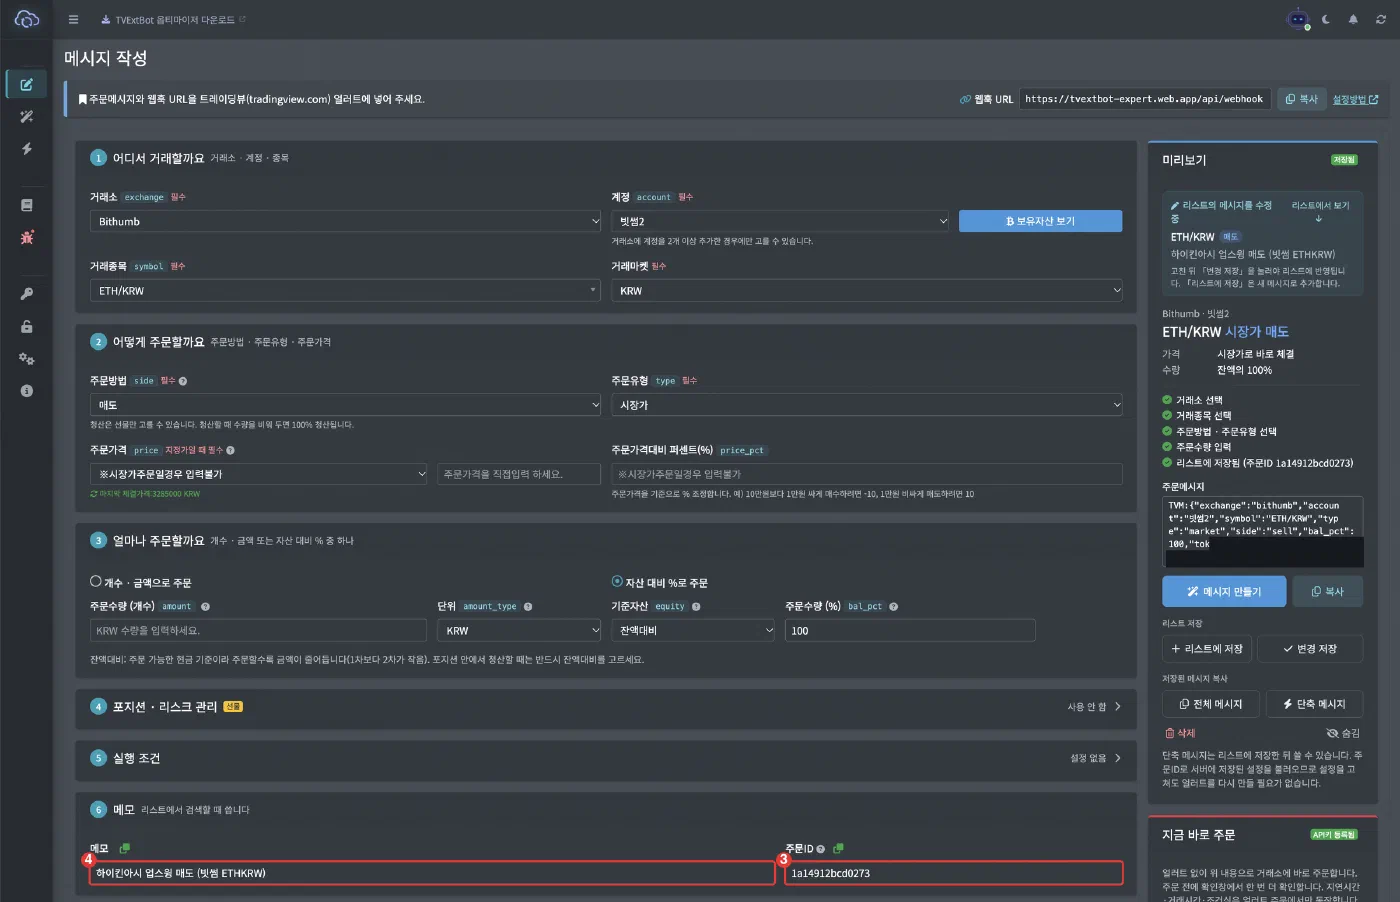Open settings gears in sidebar

27,358
